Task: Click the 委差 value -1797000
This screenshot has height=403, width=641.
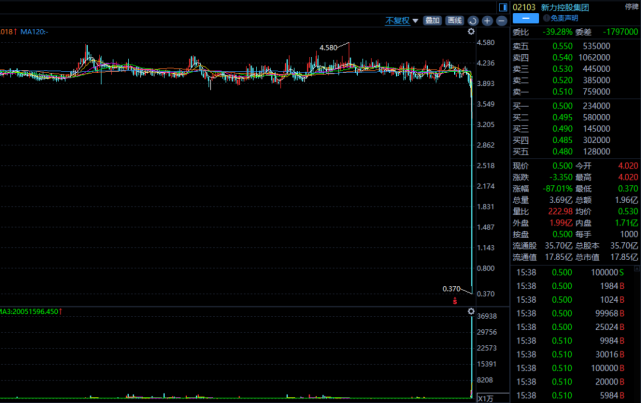Action: [x=620, y=32]
